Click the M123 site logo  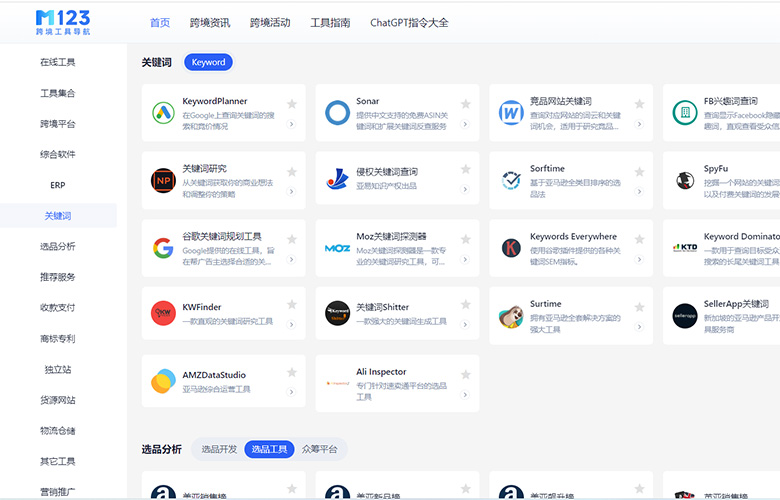click(x=63, y=22)
